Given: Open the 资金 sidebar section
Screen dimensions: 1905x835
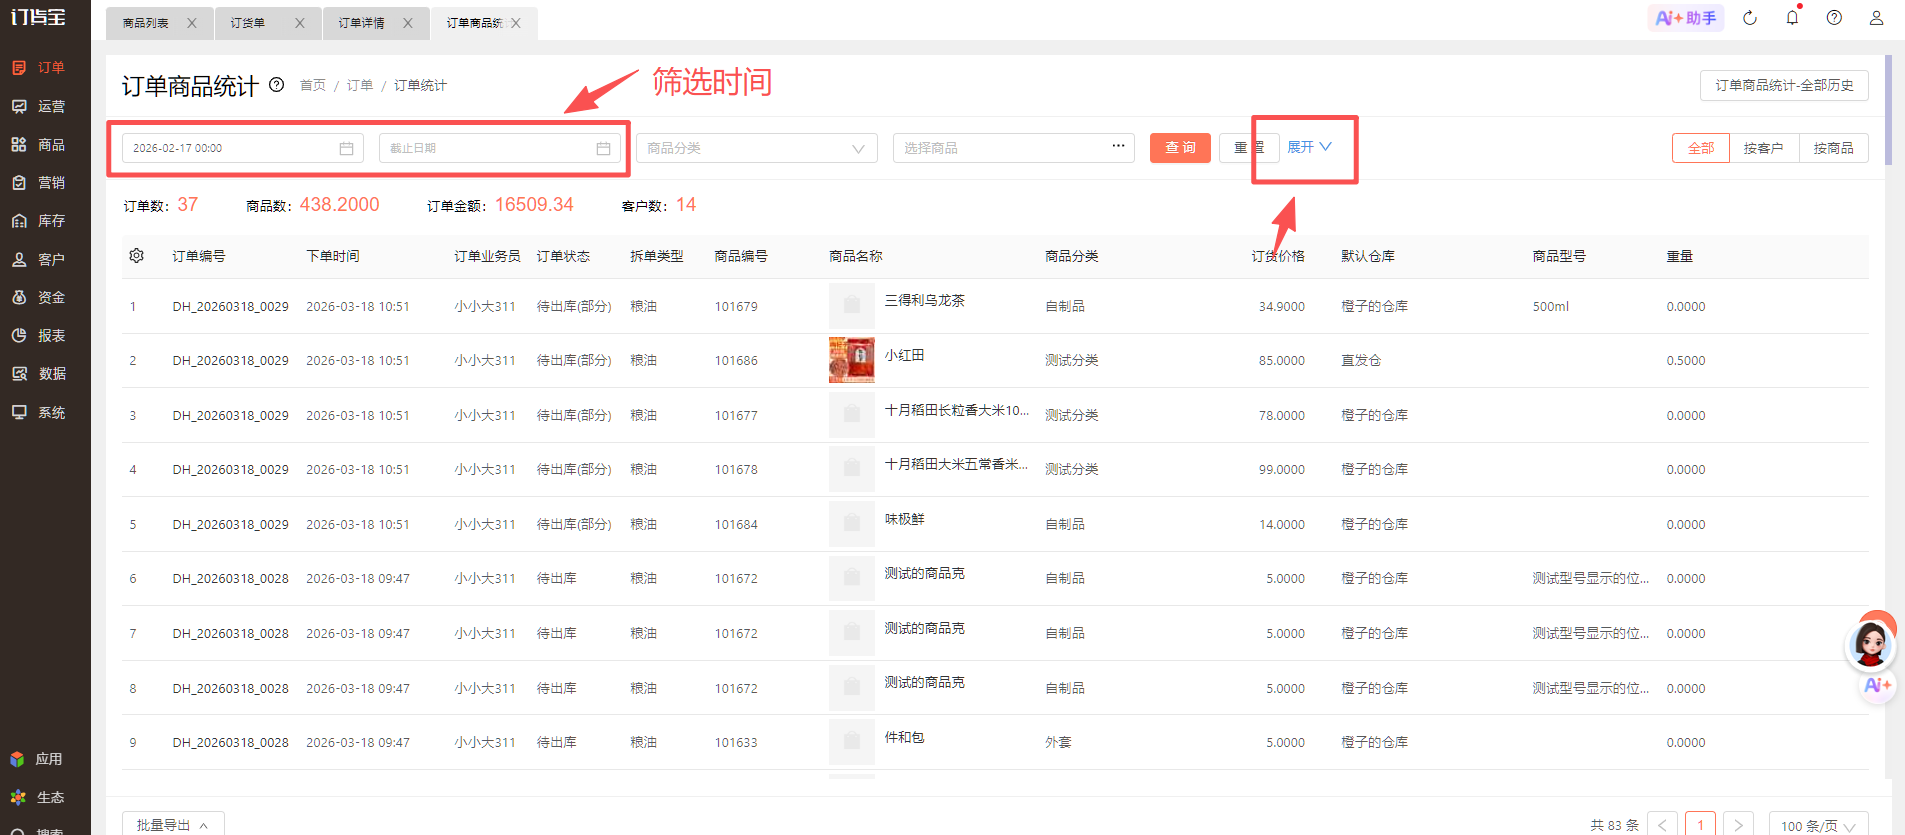Looking at the screenshot, I should (38, 297).
